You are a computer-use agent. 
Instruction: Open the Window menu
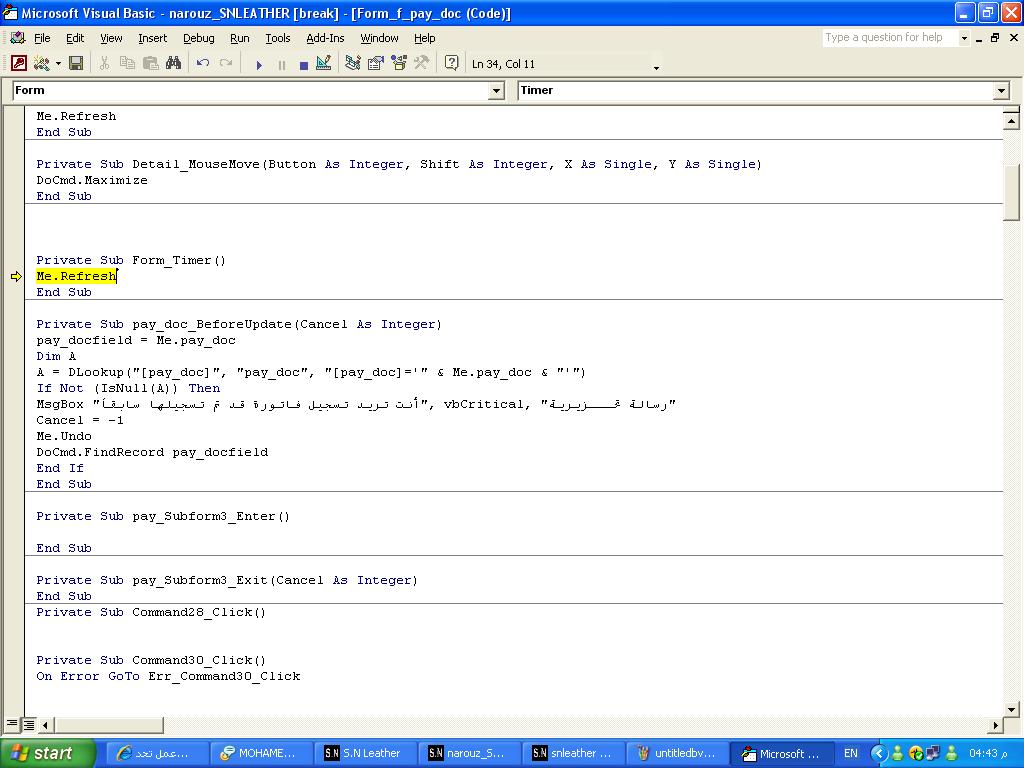(379, 38)
